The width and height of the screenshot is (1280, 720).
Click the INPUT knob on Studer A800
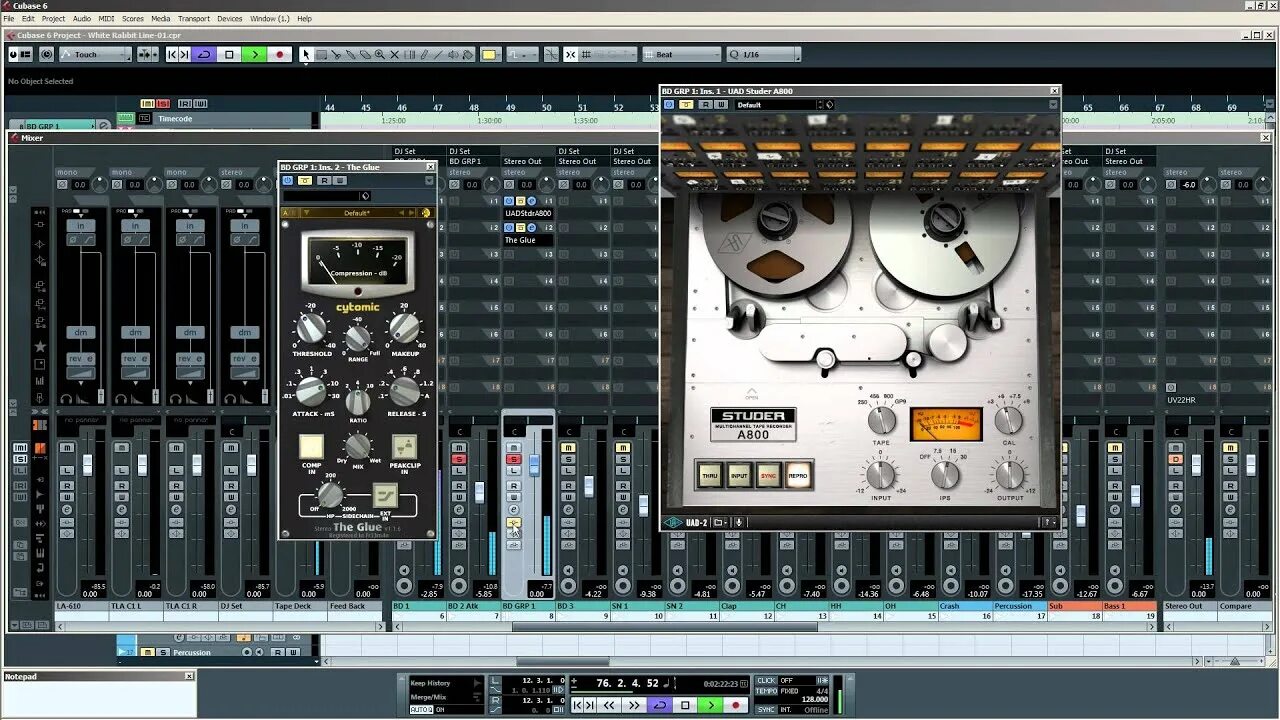point(881,475)
